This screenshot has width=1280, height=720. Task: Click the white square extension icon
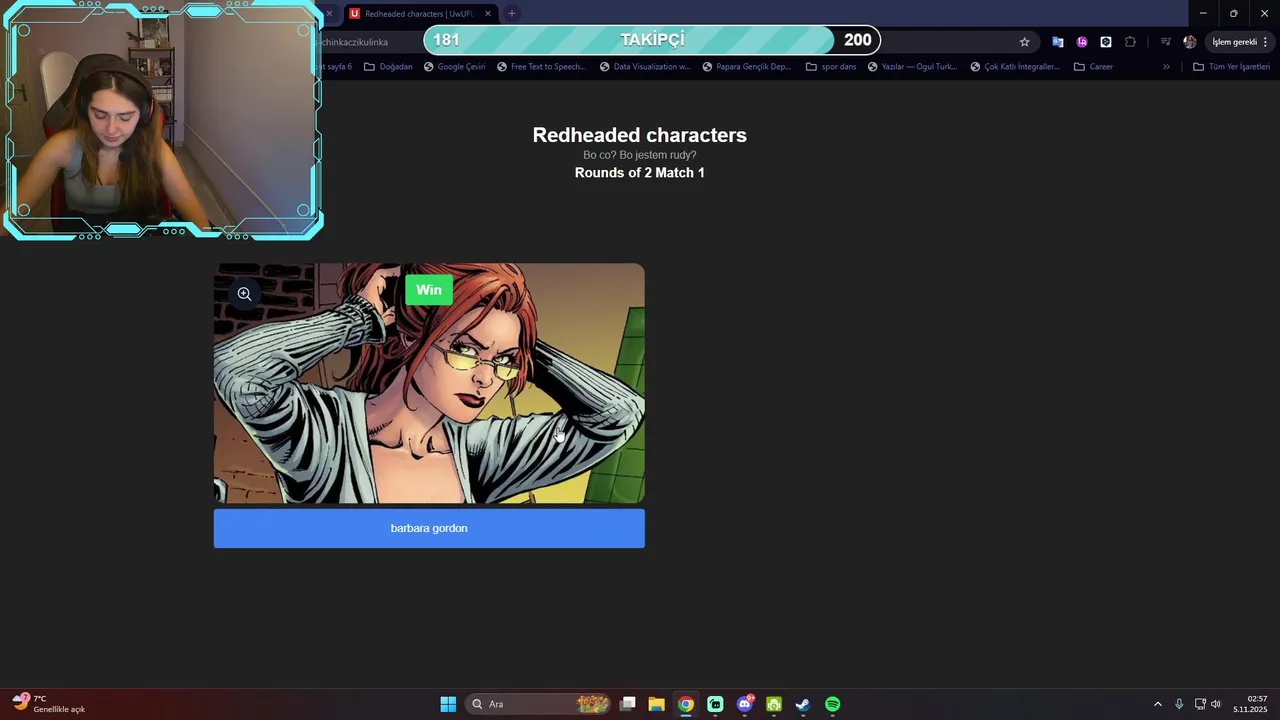[1106, 42]
